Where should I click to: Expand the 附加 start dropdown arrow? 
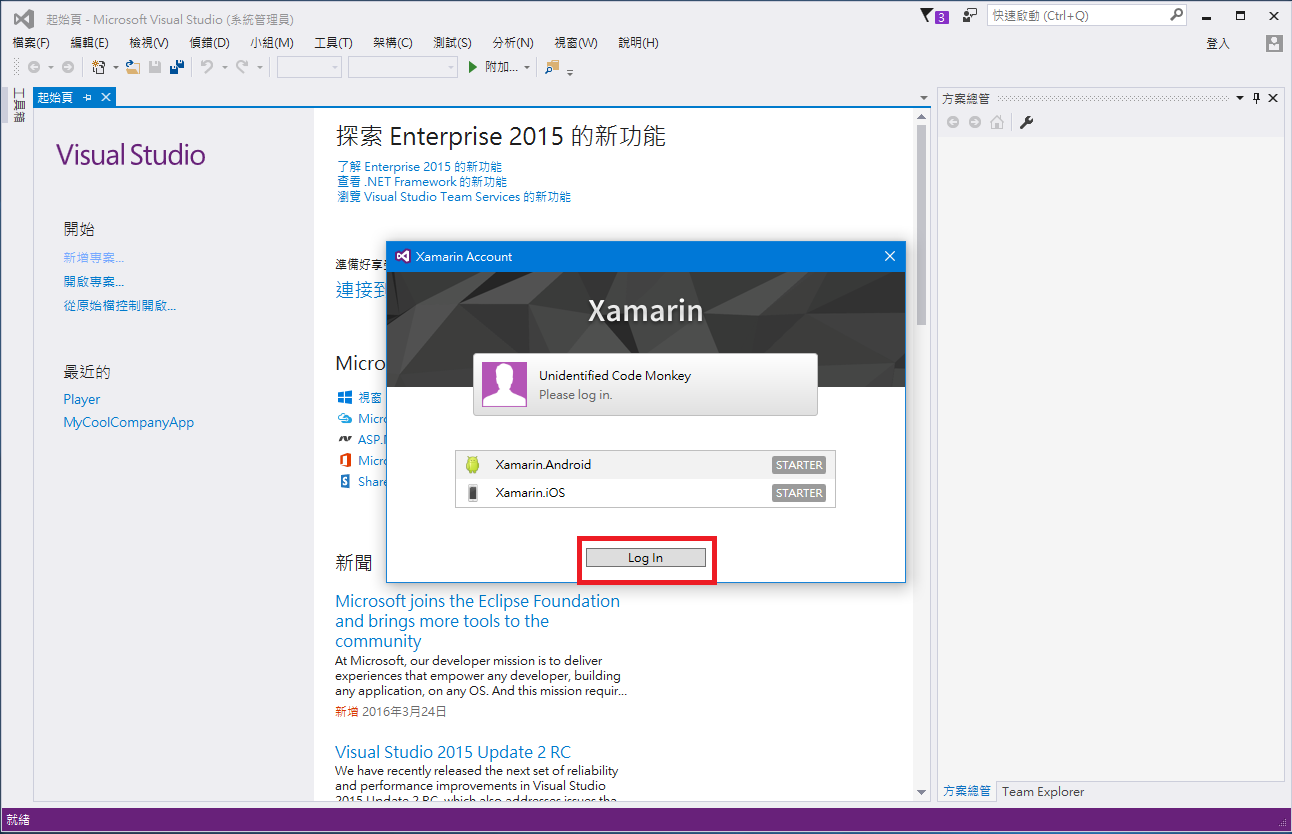tap(527, 67)
